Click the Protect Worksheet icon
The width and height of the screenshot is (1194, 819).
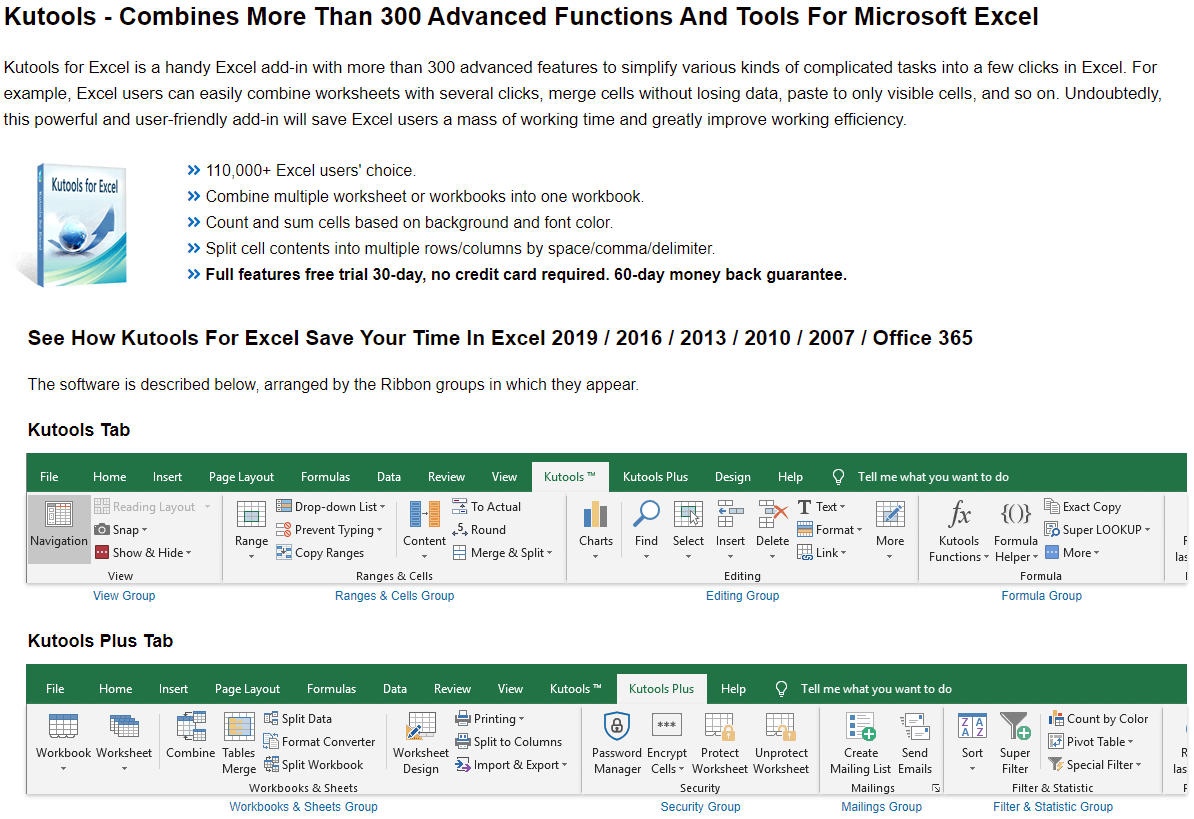[720, 726]
